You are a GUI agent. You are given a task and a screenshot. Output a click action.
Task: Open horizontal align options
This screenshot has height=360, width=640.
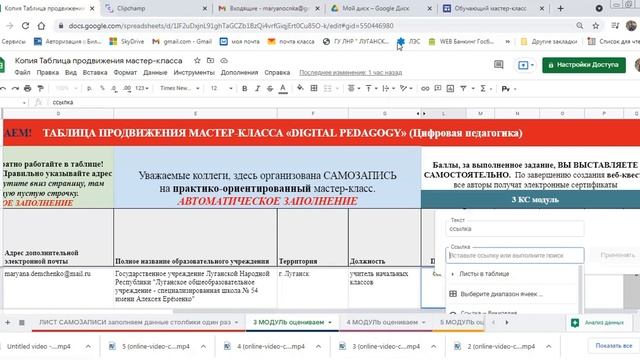tap(353, 88)
